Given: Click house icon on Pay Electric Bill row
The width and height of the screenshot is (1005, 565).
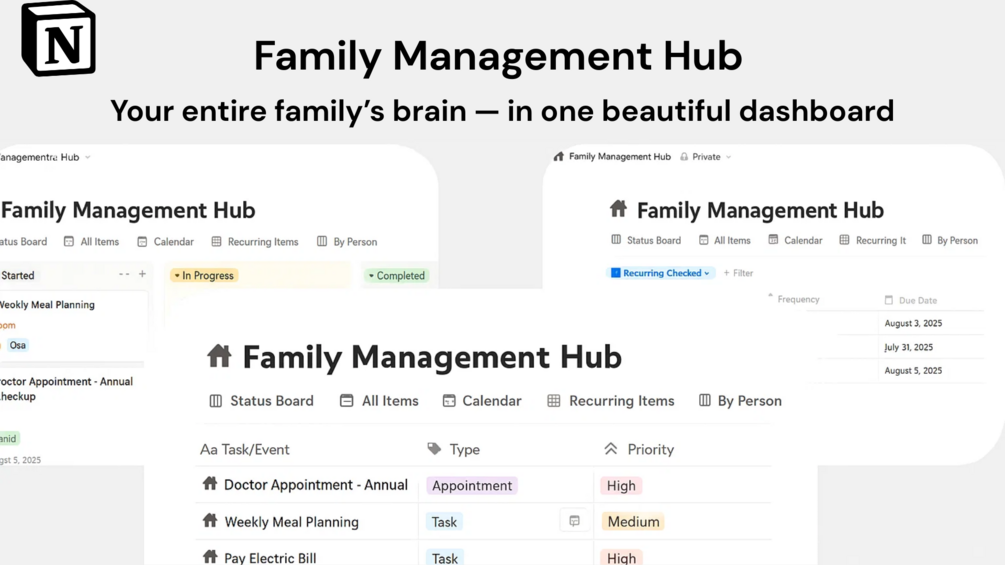Looking at the screenshot, I should pos(210,556).
